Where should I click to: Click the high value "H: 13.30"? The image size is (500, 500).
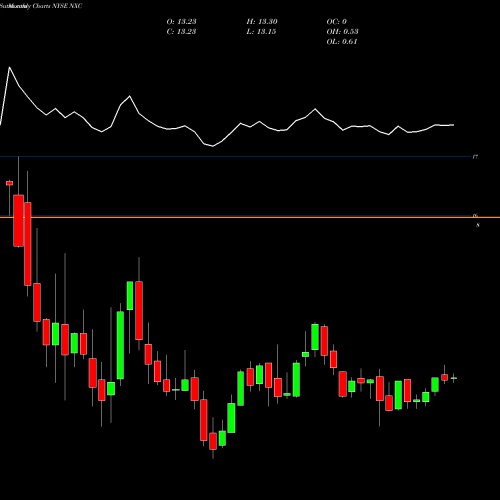pos(262,22)
